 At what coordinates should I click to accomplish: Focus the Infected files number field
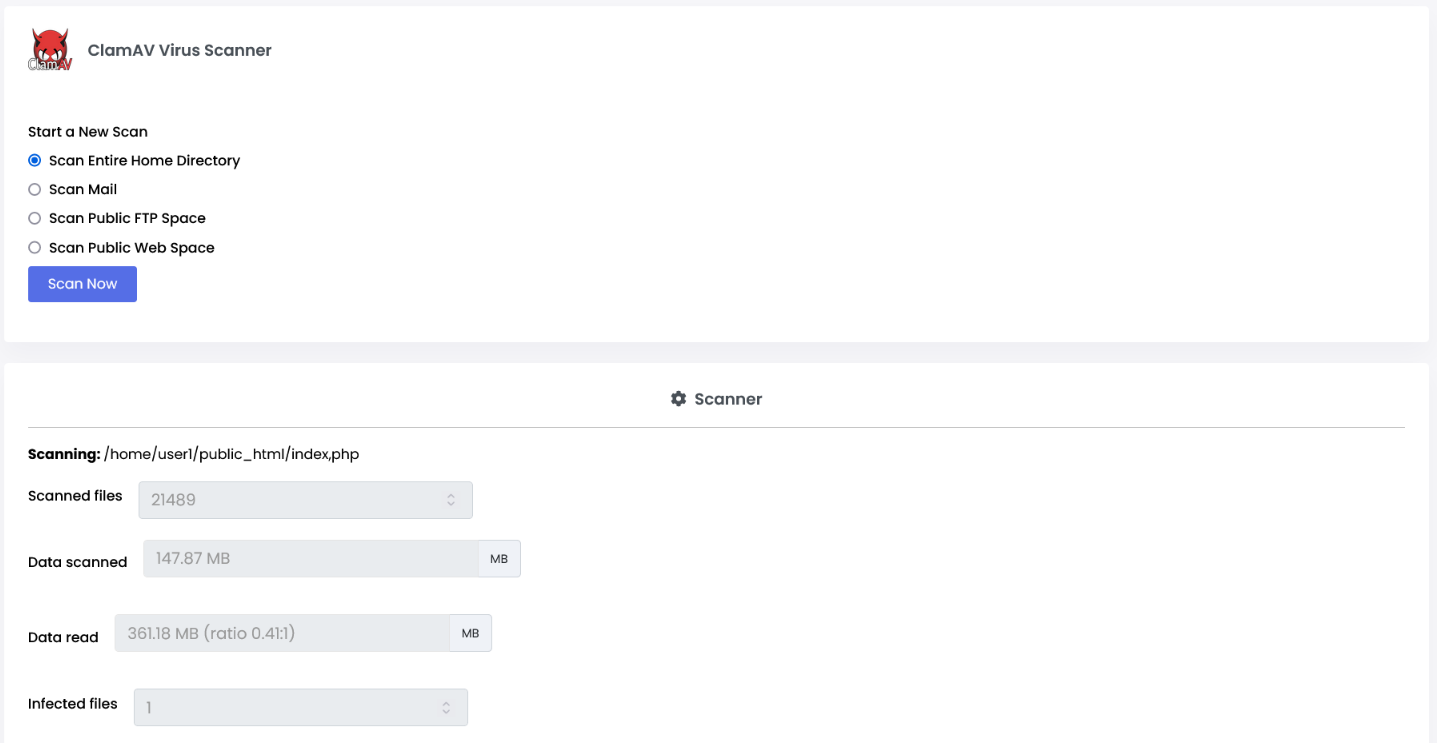tap(285, 708)
